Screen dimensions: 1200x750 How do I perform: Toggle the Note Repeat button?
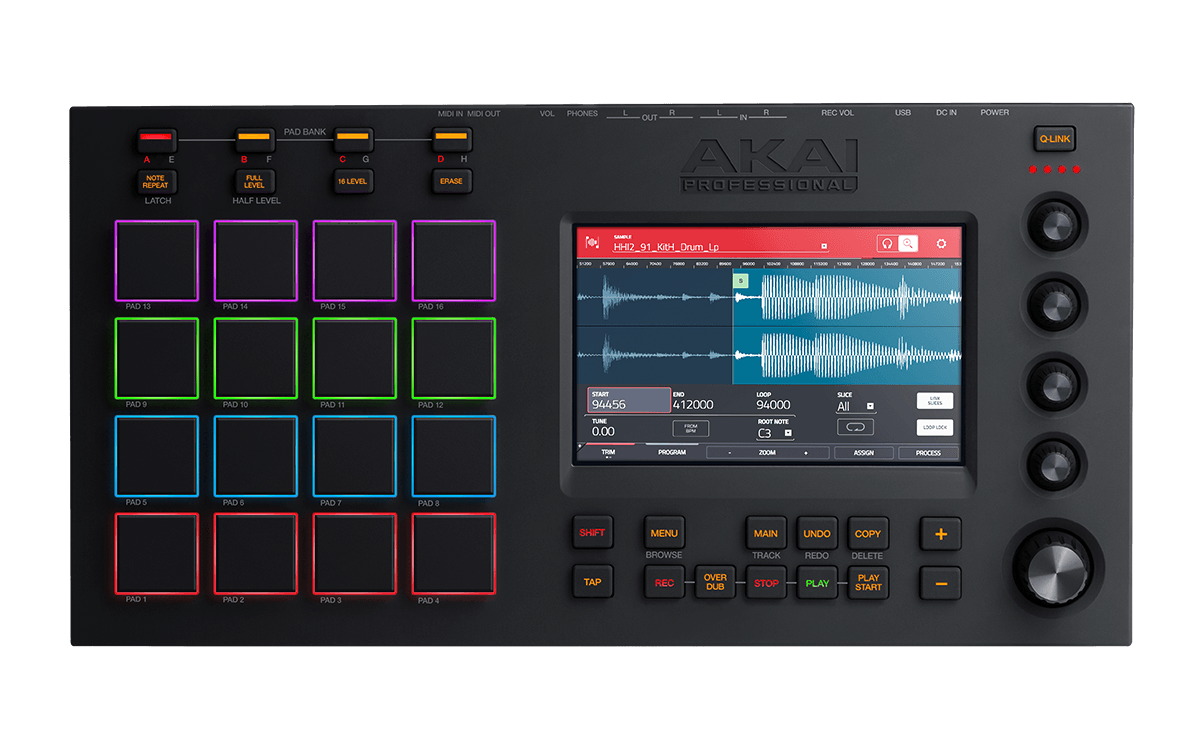(155, 182)
